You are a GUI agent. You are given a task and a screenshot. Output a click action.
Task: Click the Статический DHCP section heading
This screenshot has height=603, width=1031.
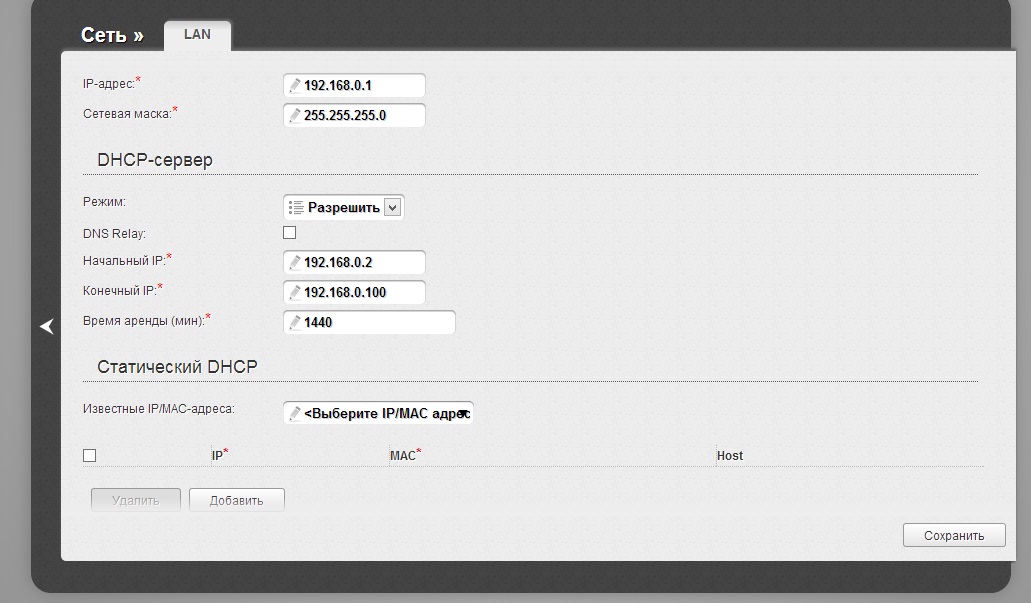pyautogui.click(x=177, y=366)
